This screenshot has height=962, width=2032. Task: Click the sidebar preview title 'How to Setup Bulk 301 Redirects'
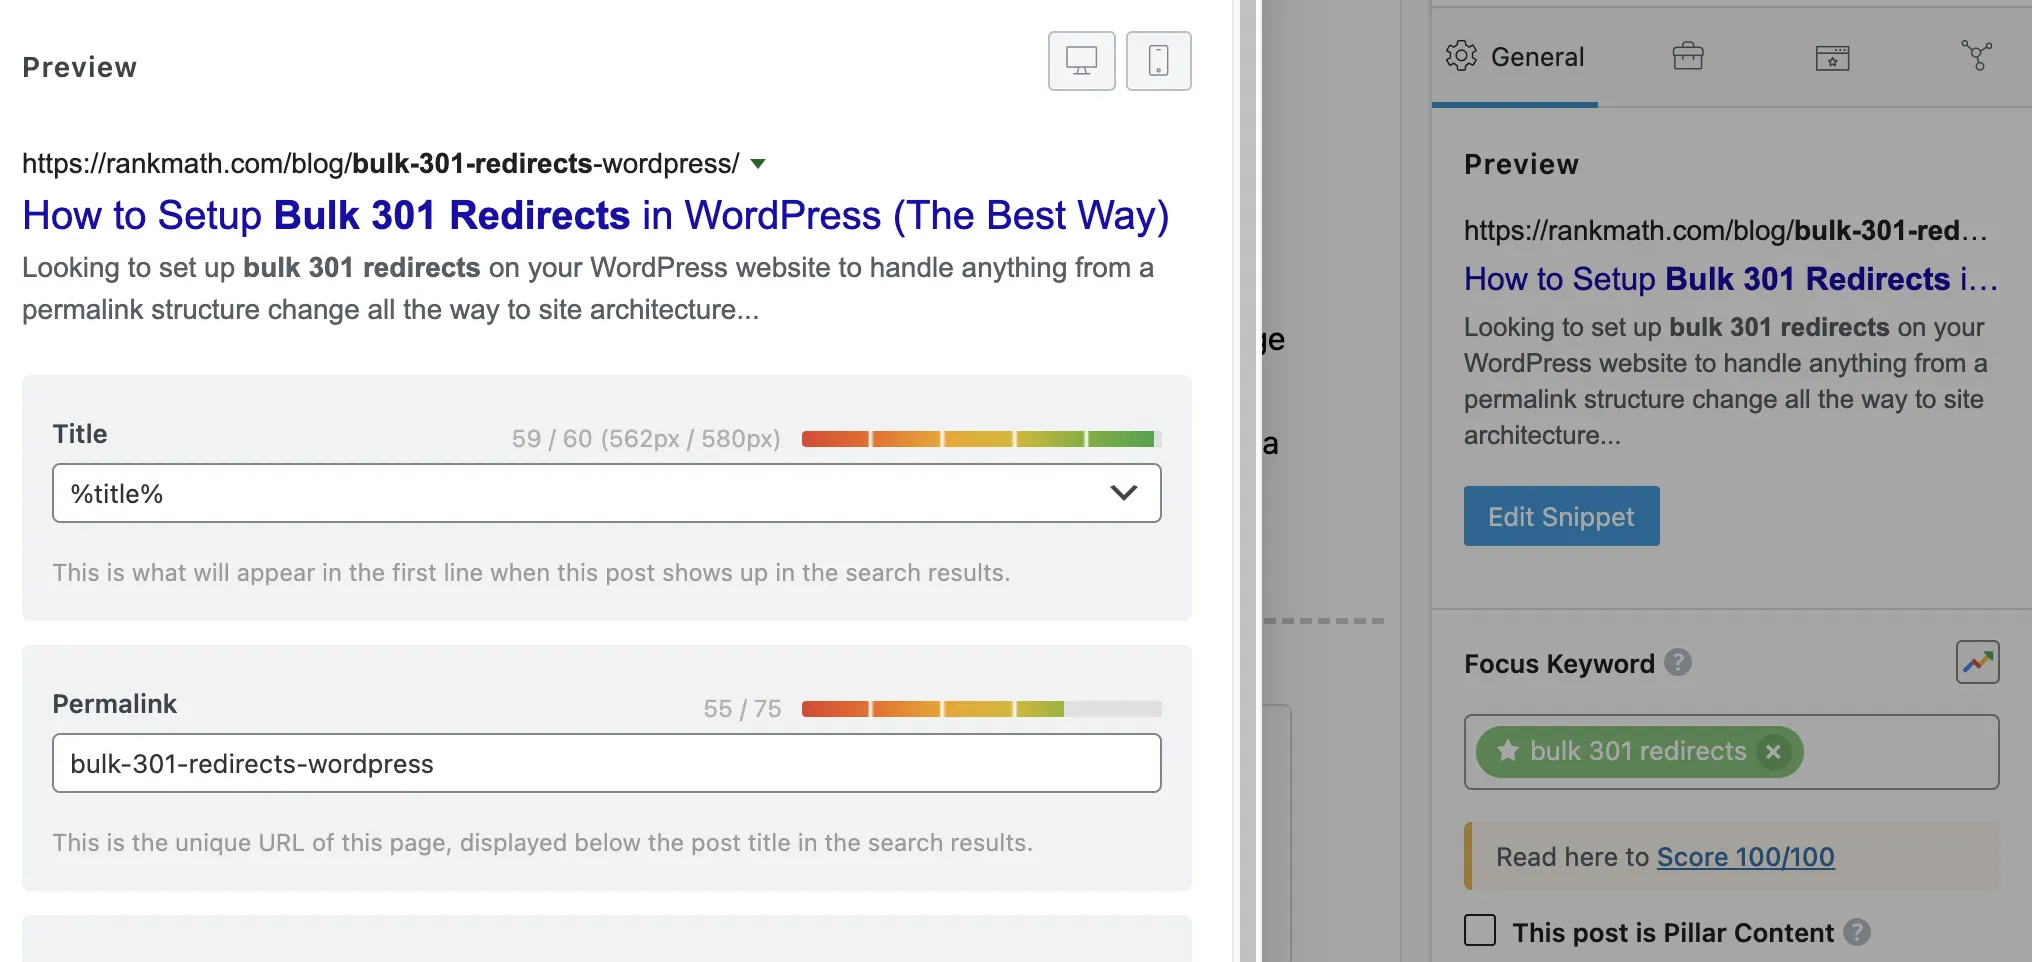point(1731,279)
